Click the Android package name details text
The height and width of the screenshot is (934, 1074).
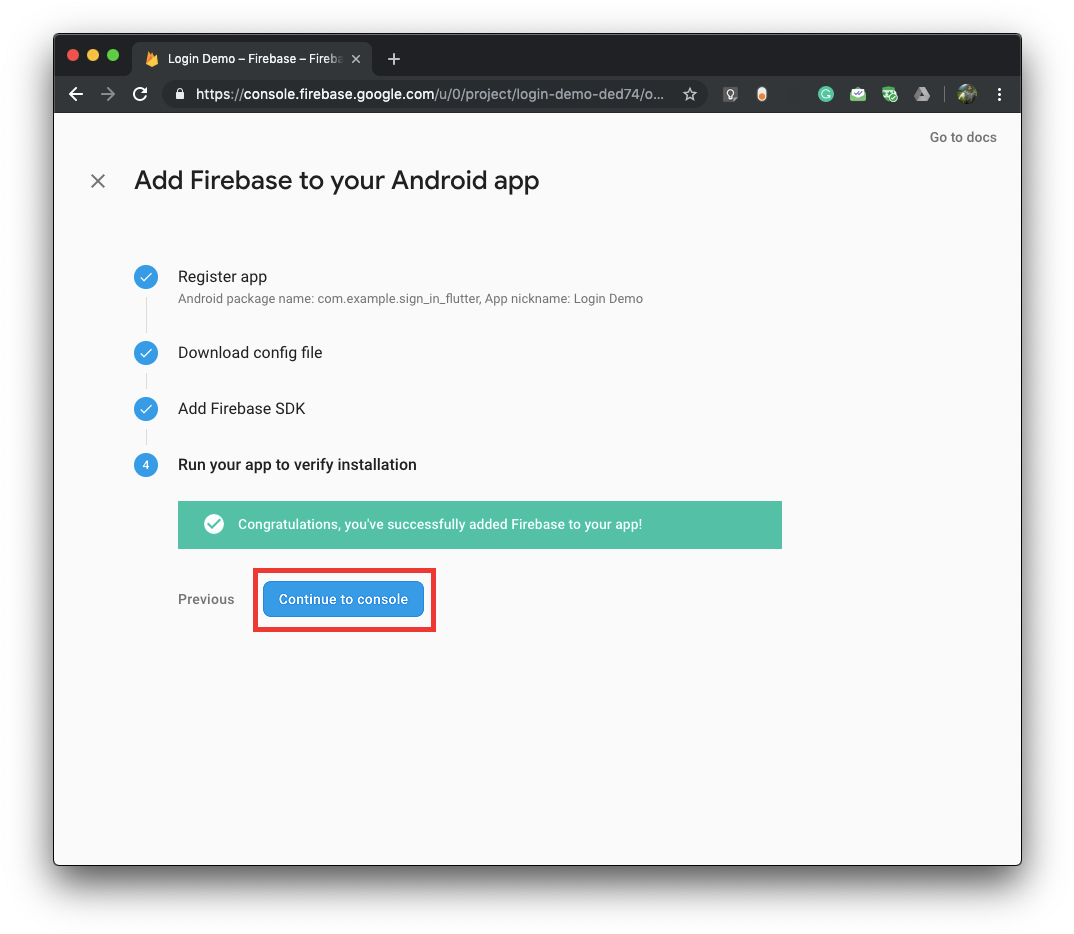[410, 299]
